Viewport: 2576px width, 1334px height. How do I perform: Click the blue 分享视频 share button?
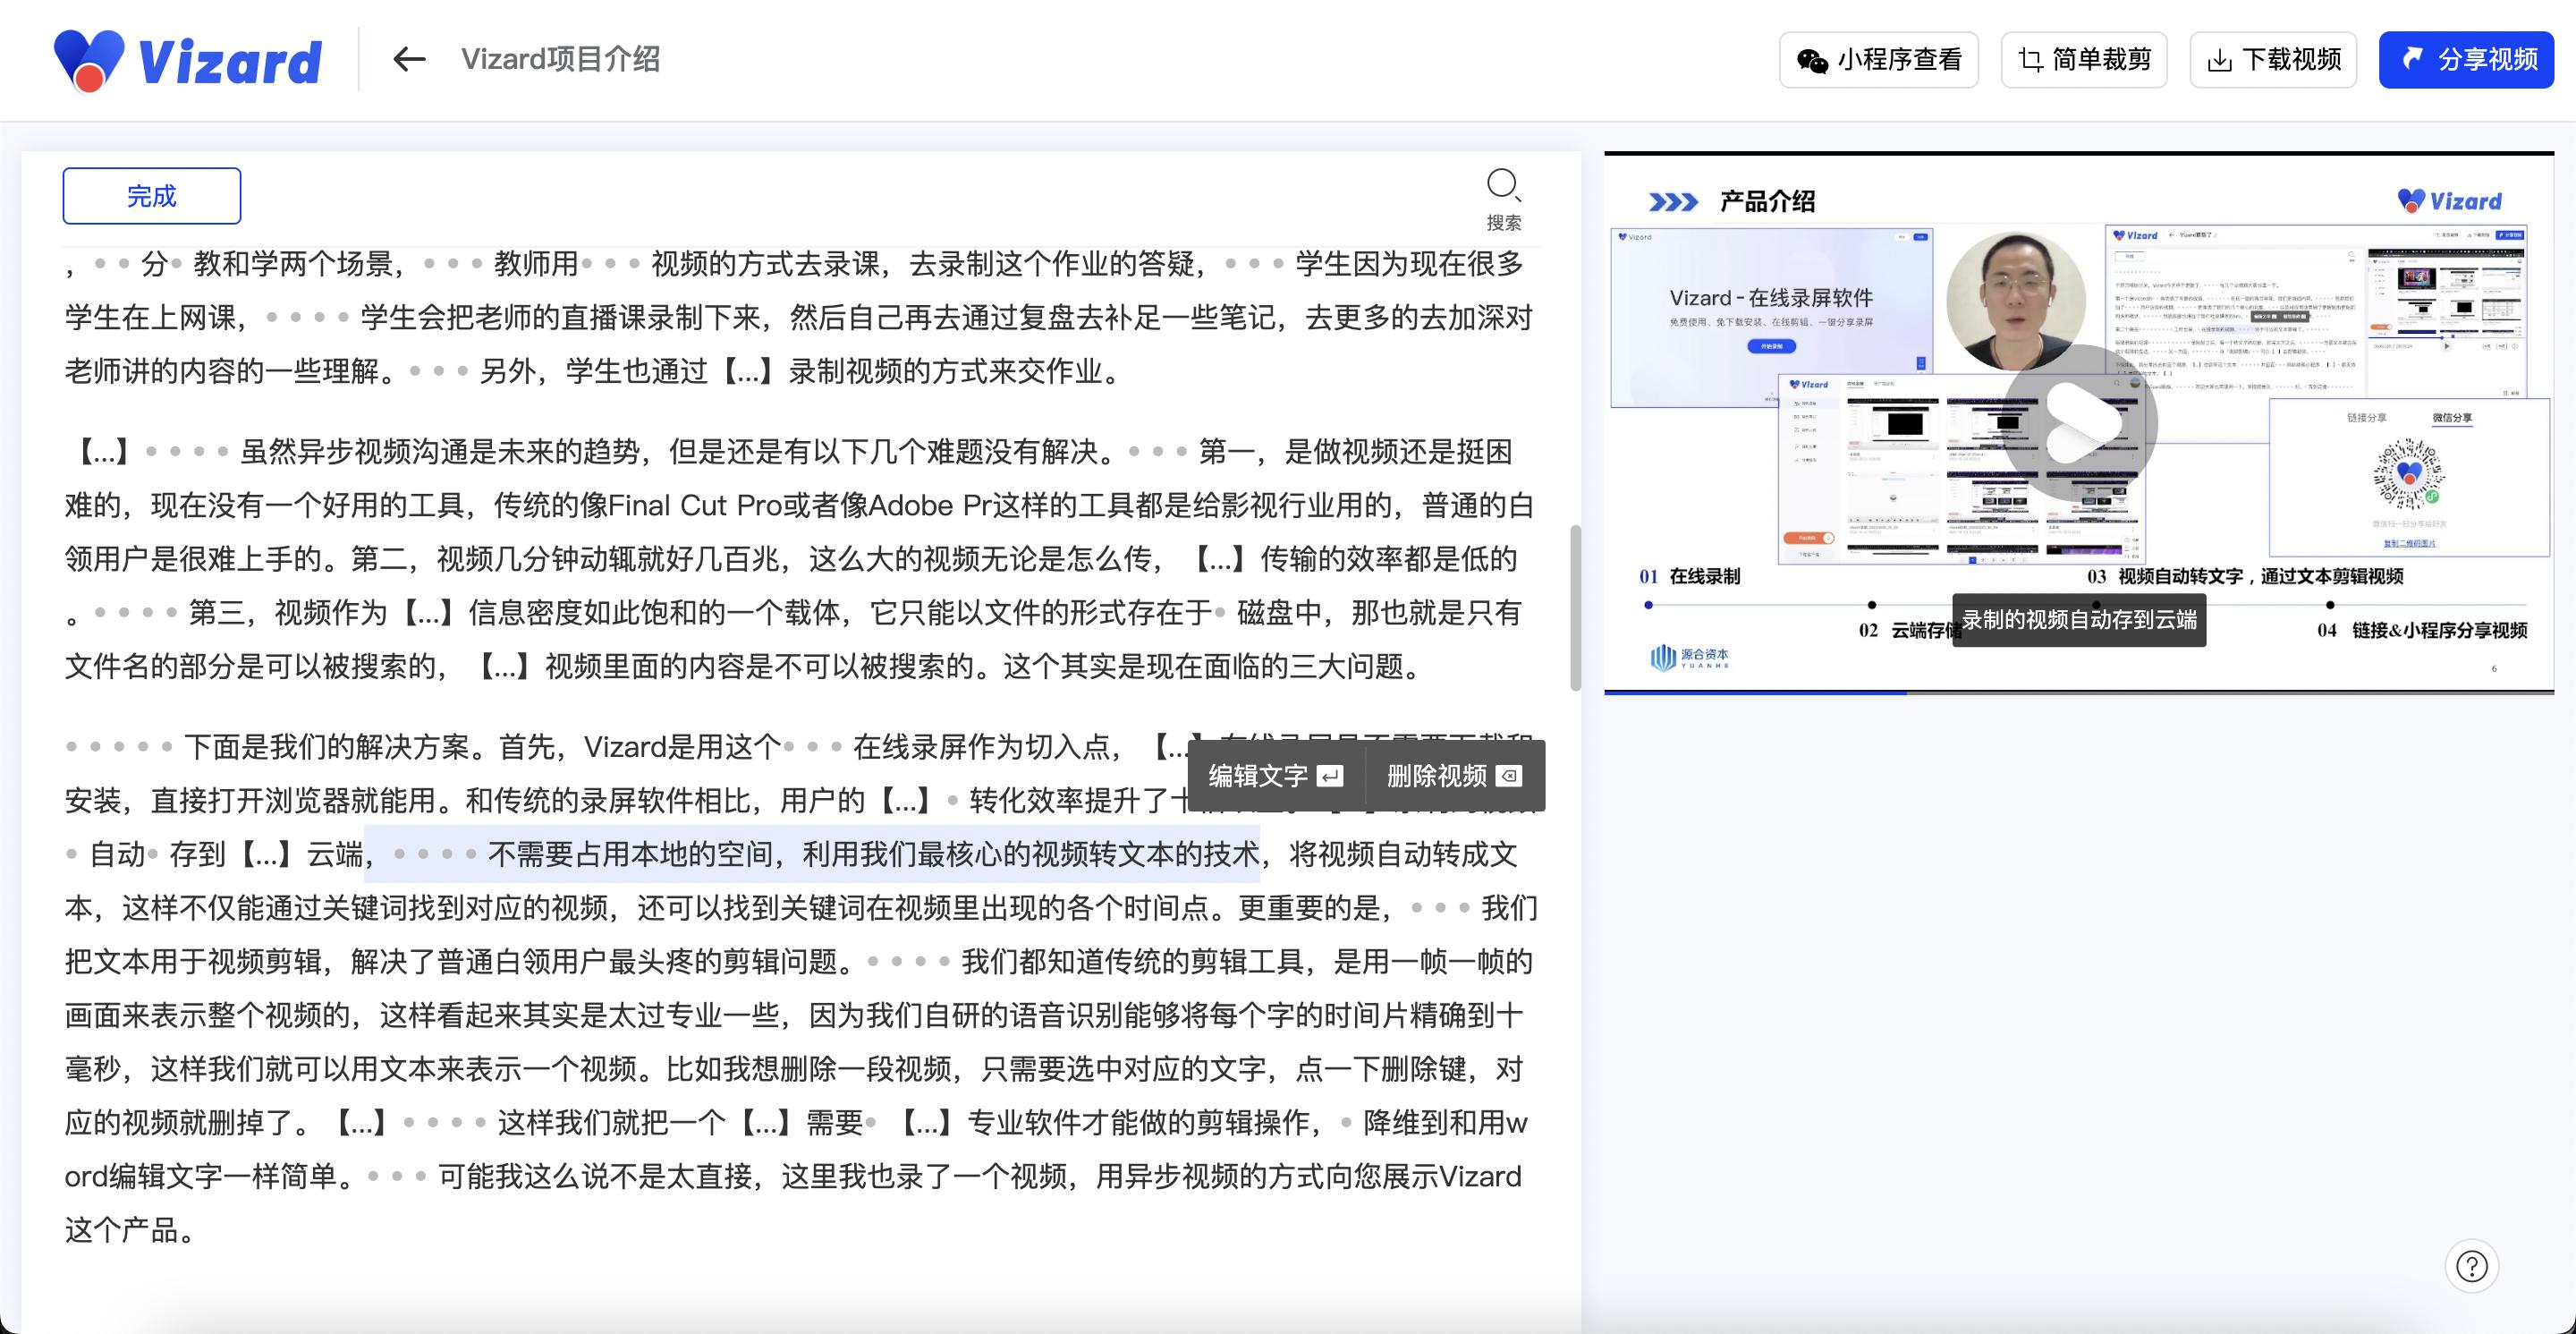[2466, 60]
